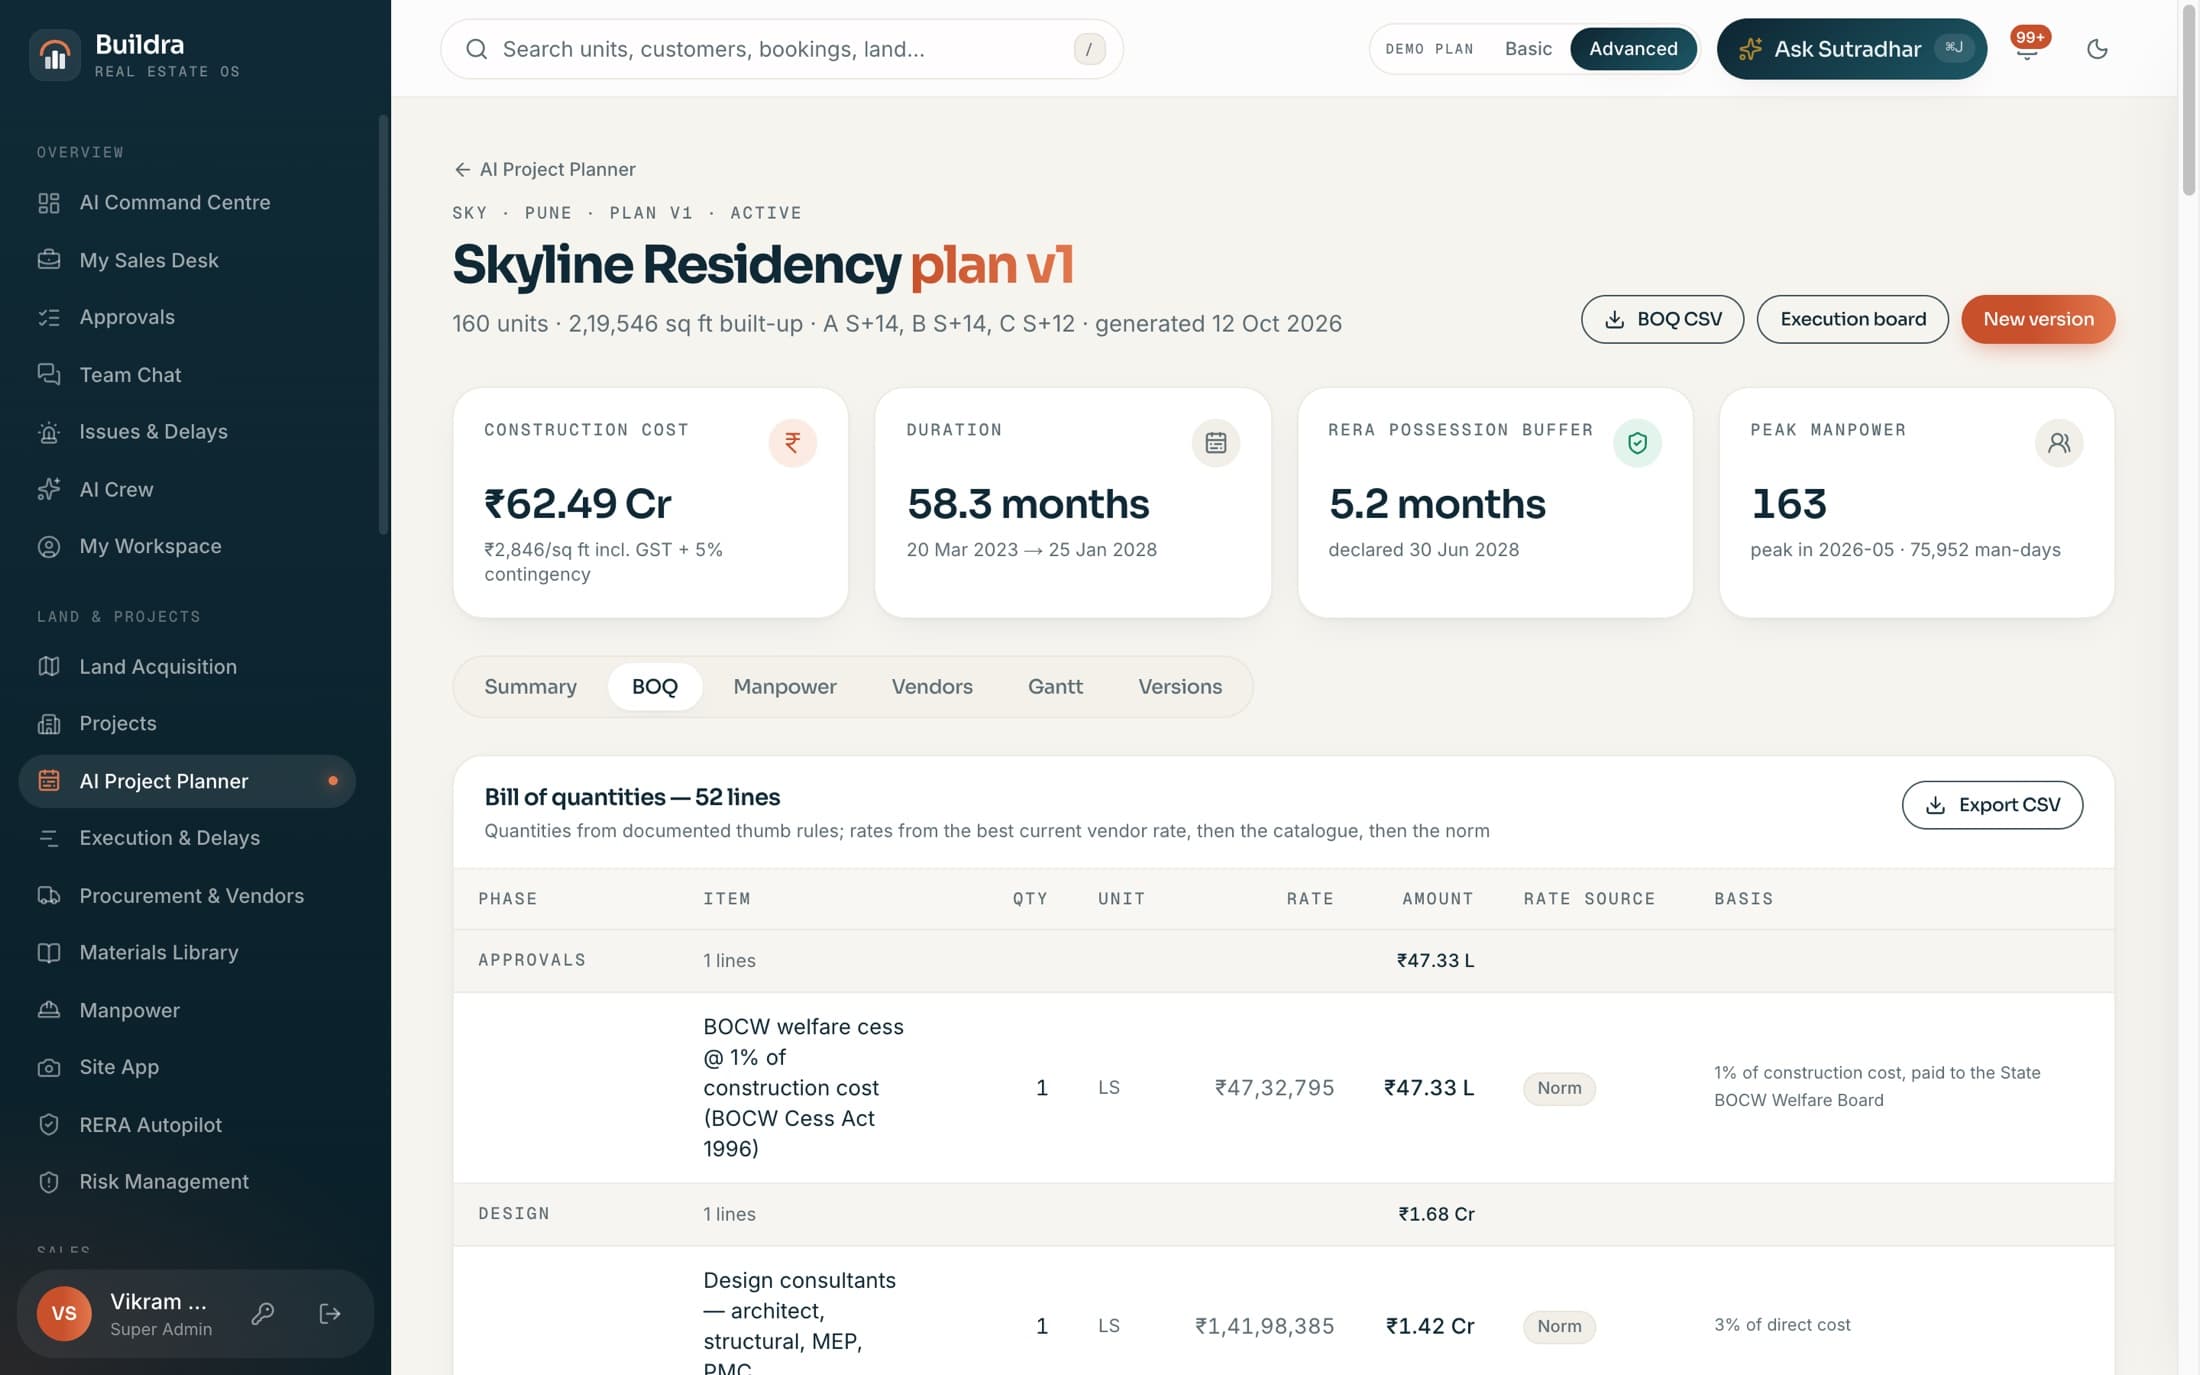Open Procurement & Vendors in sidebar
Image resolution: width=2200 pixels, height=1375 pixels.
[x=187, y=896]
